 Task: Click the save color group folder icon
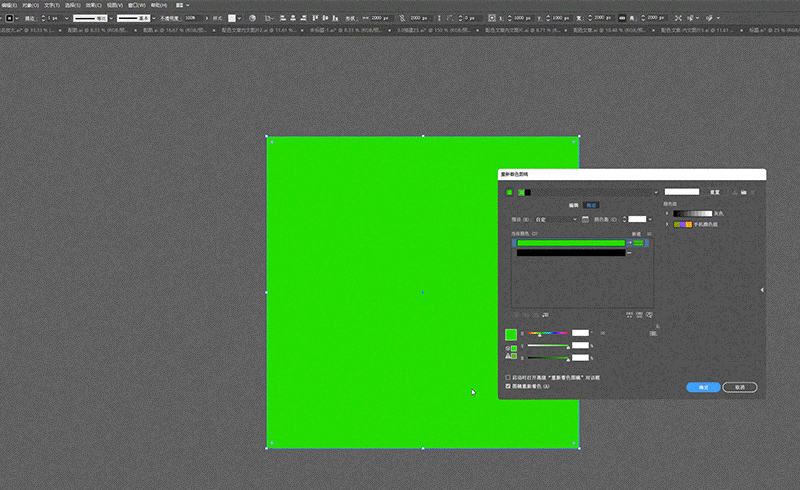click(743, 192)
